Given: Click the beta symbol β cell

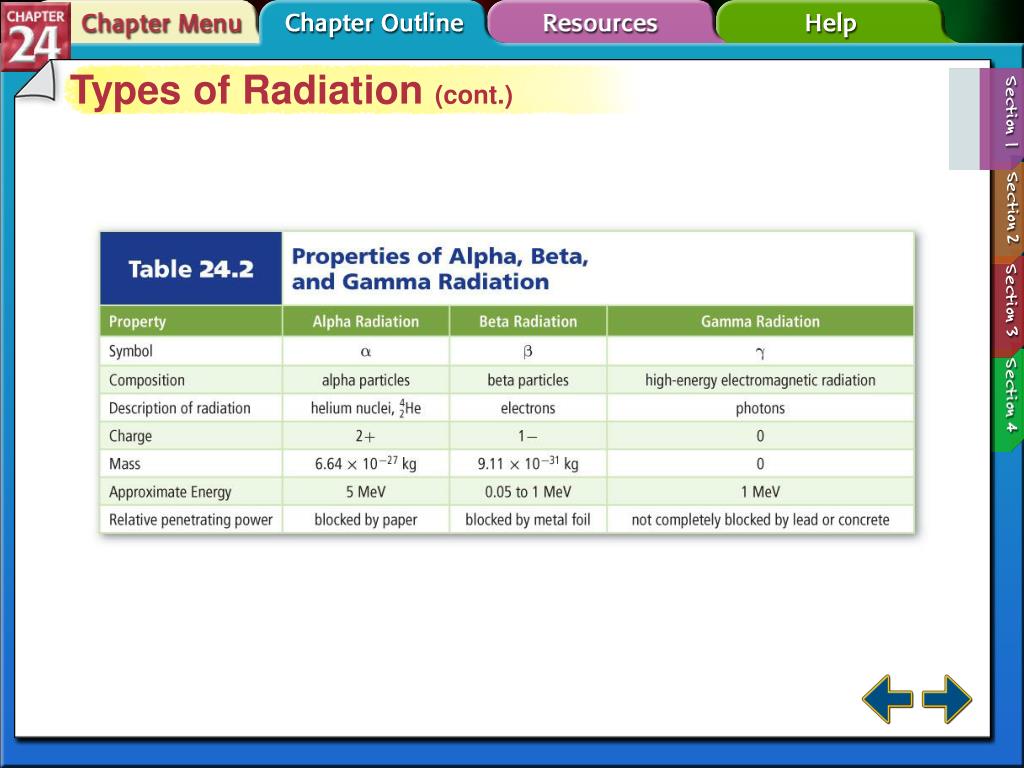Looking at the screenshot, I should pyautogui.click(x=528, y=351).
